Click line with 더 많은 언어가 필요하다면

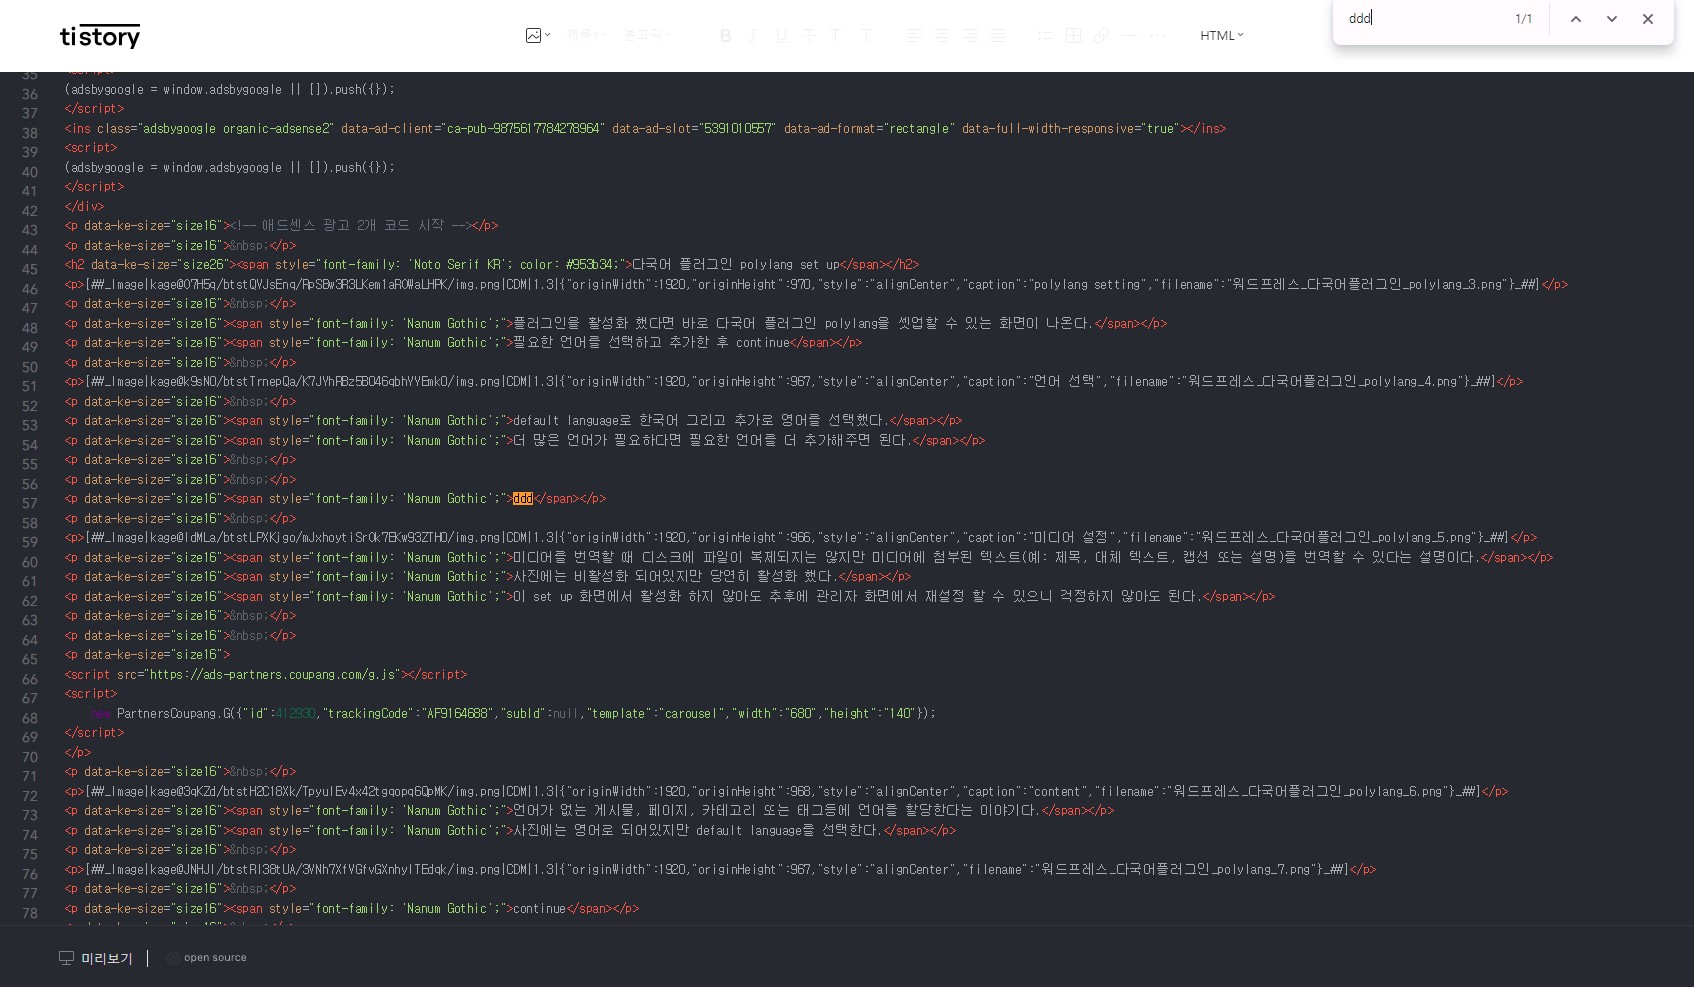(x=525, y=440)
